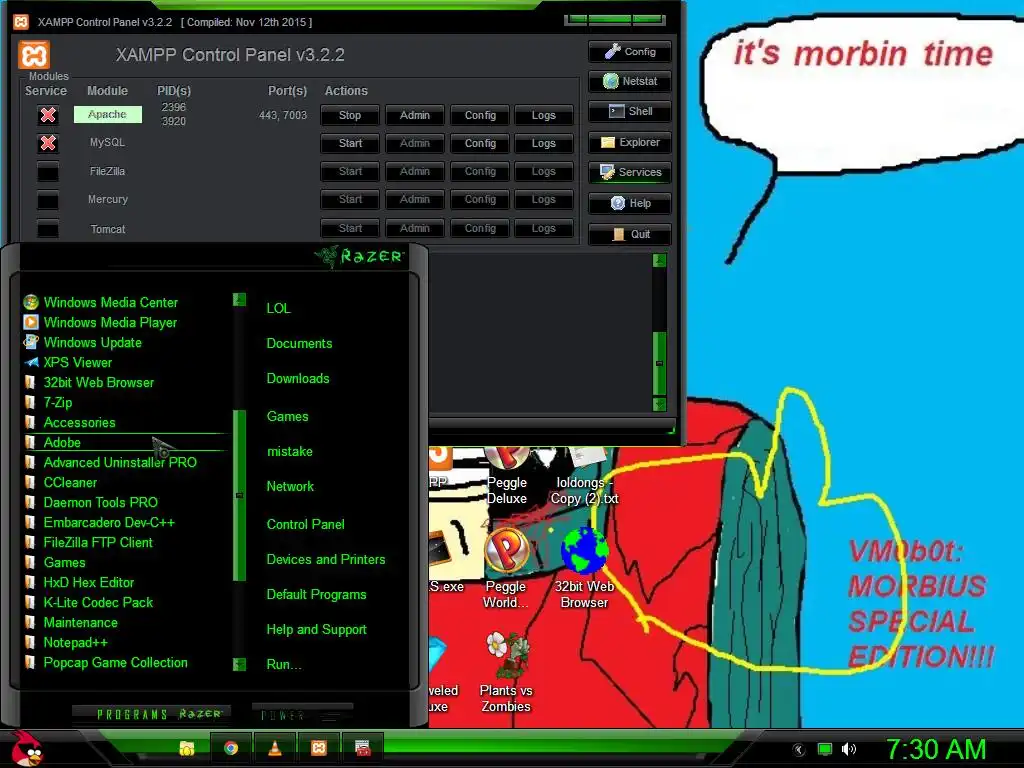
Task: Open Devices and Printers
Action: [x=325, y=560]
